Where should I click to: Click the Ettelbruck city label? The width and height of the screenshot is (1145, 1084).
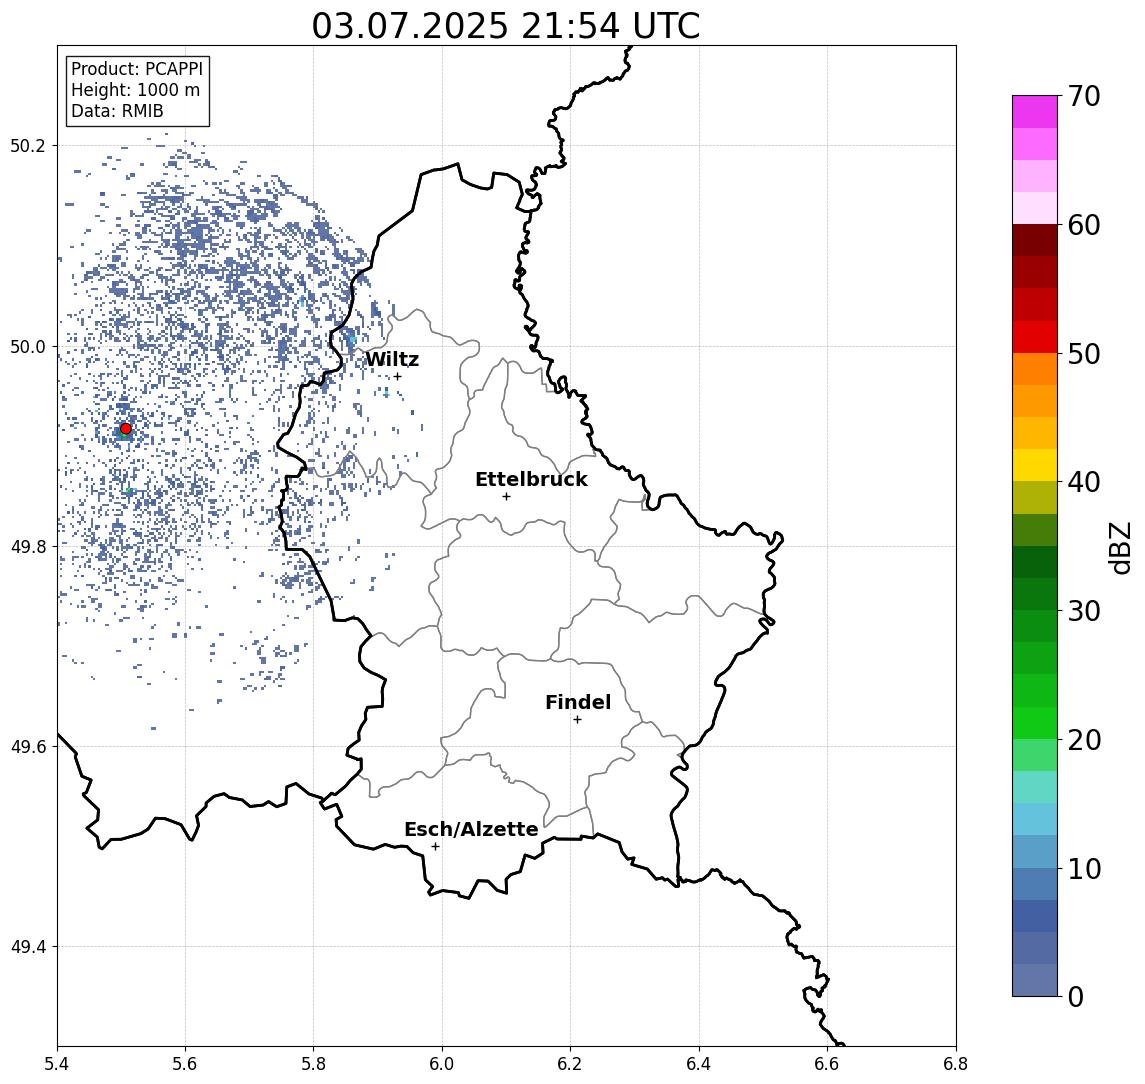[531, 479]
